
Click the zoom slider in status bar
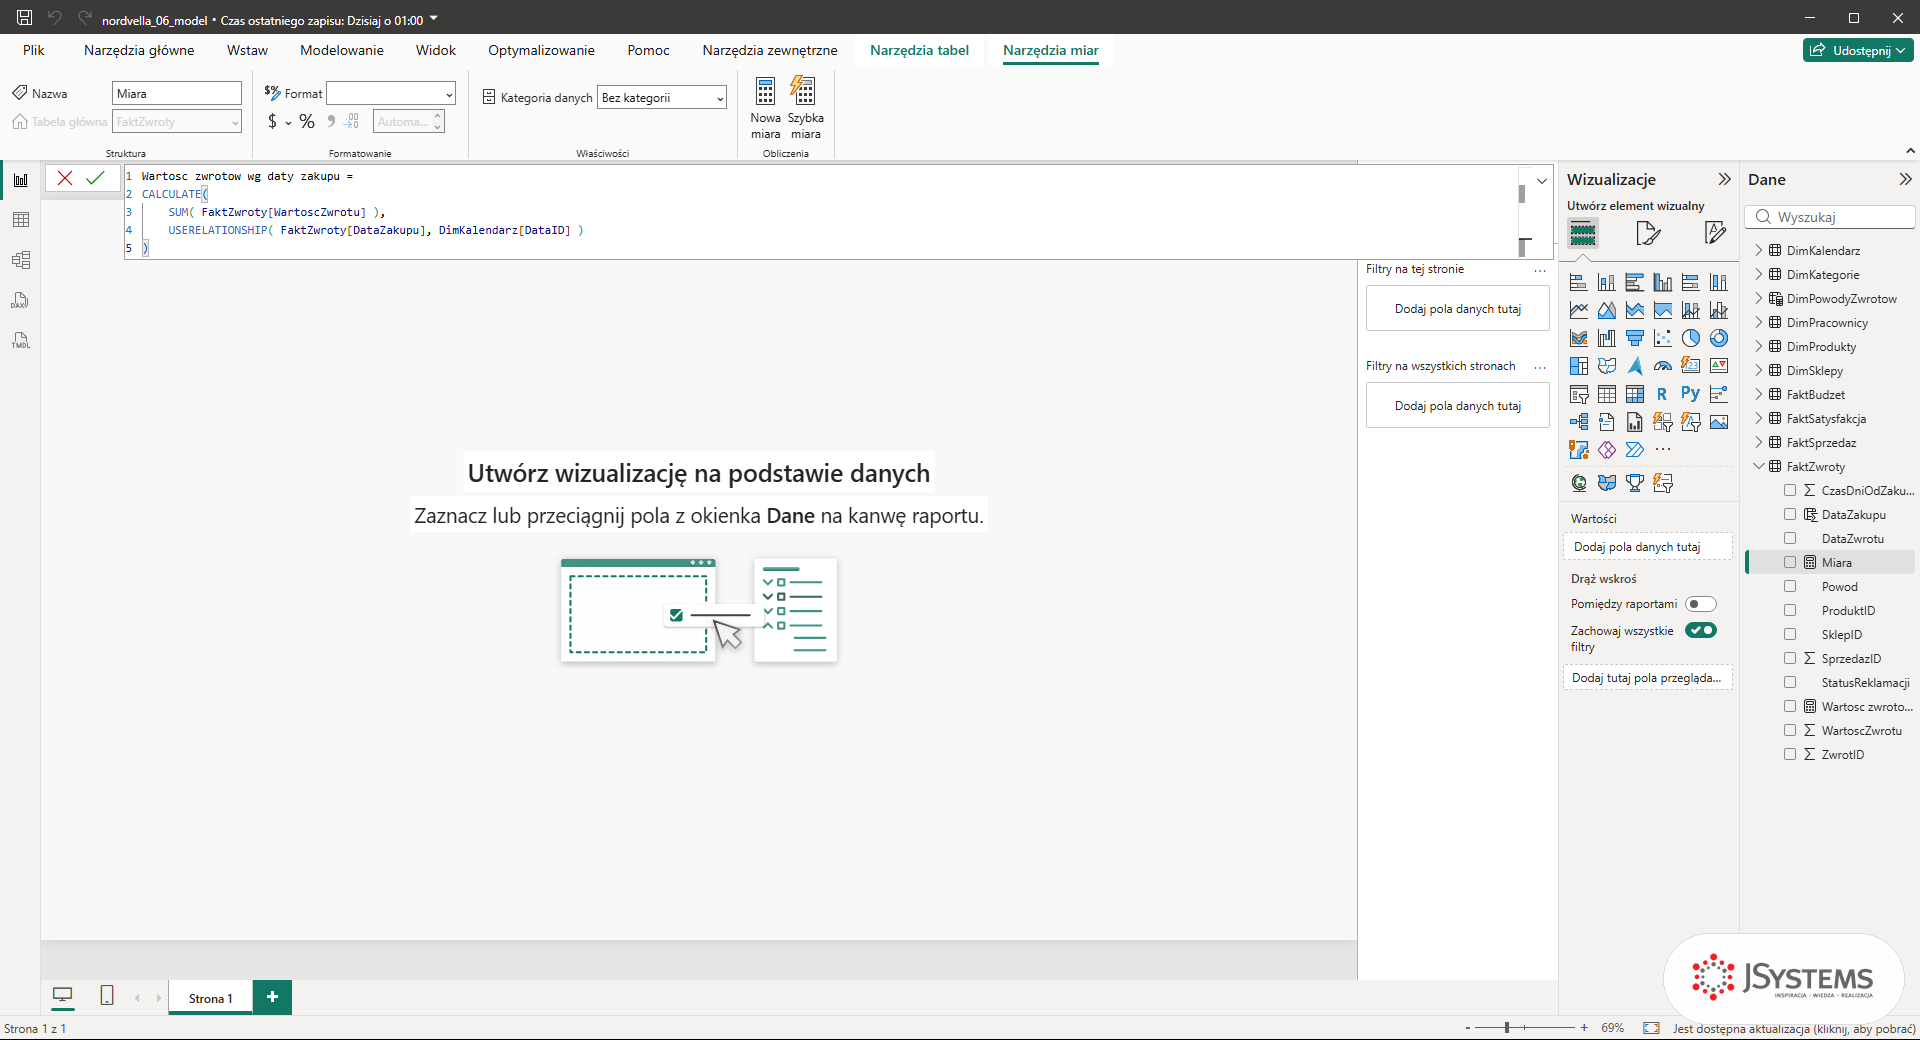(x=1524, y=1027)
